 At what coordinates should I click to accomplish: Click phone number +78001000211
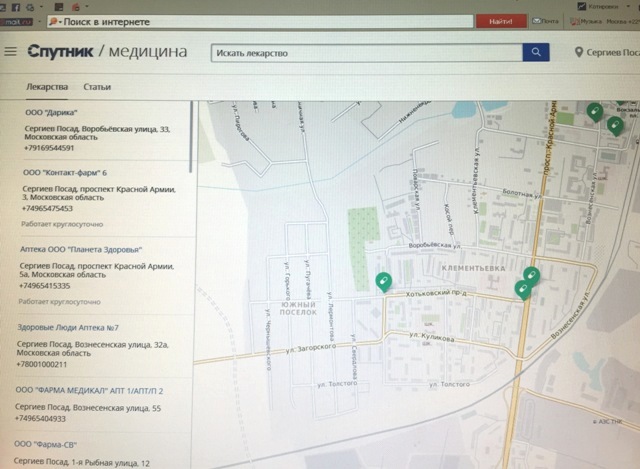(41, 364)
